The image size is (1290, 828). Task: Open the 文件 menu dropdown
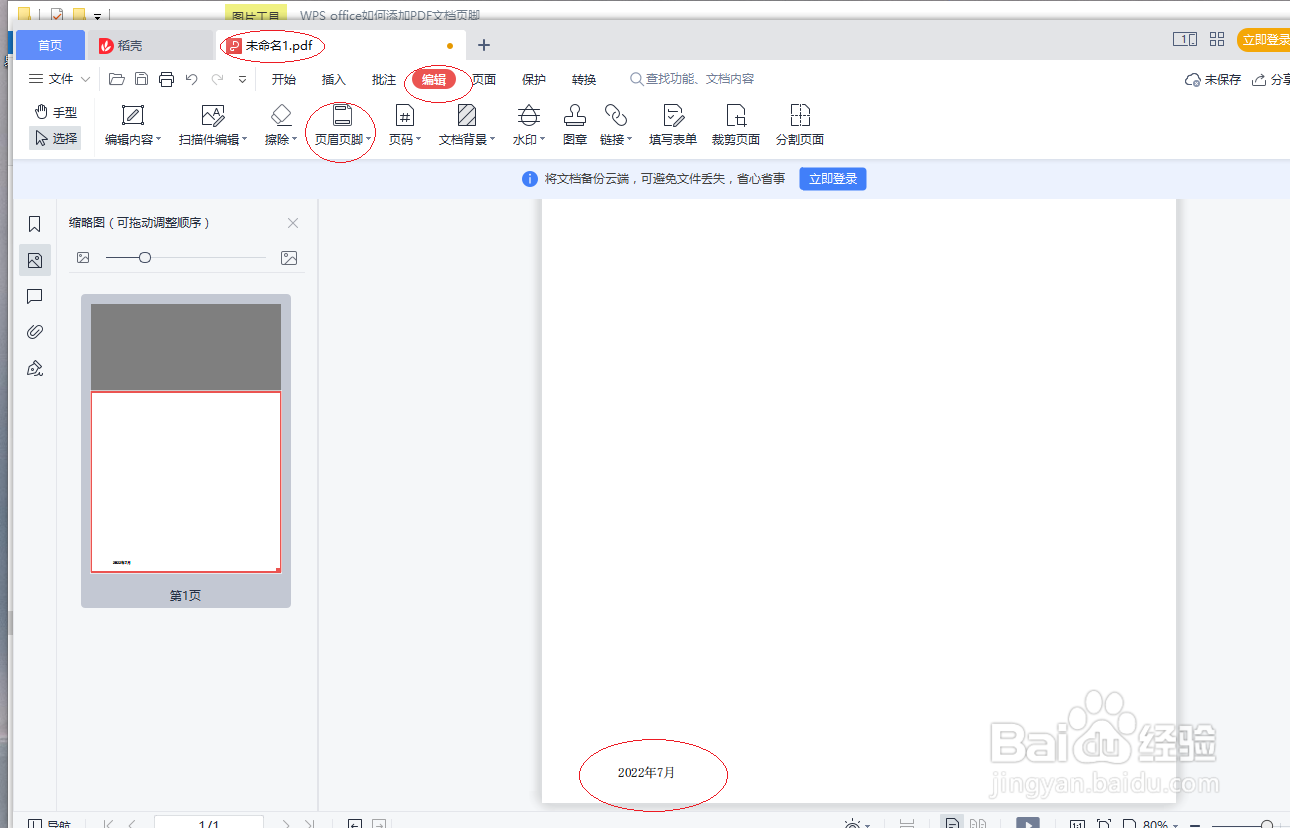[60, 79]
